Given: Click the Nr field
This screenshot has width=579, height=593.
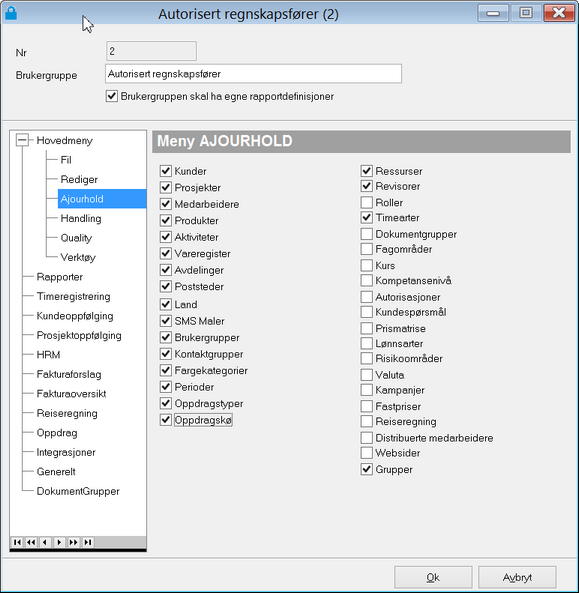Looking at the screenshot, I should 151,51.
